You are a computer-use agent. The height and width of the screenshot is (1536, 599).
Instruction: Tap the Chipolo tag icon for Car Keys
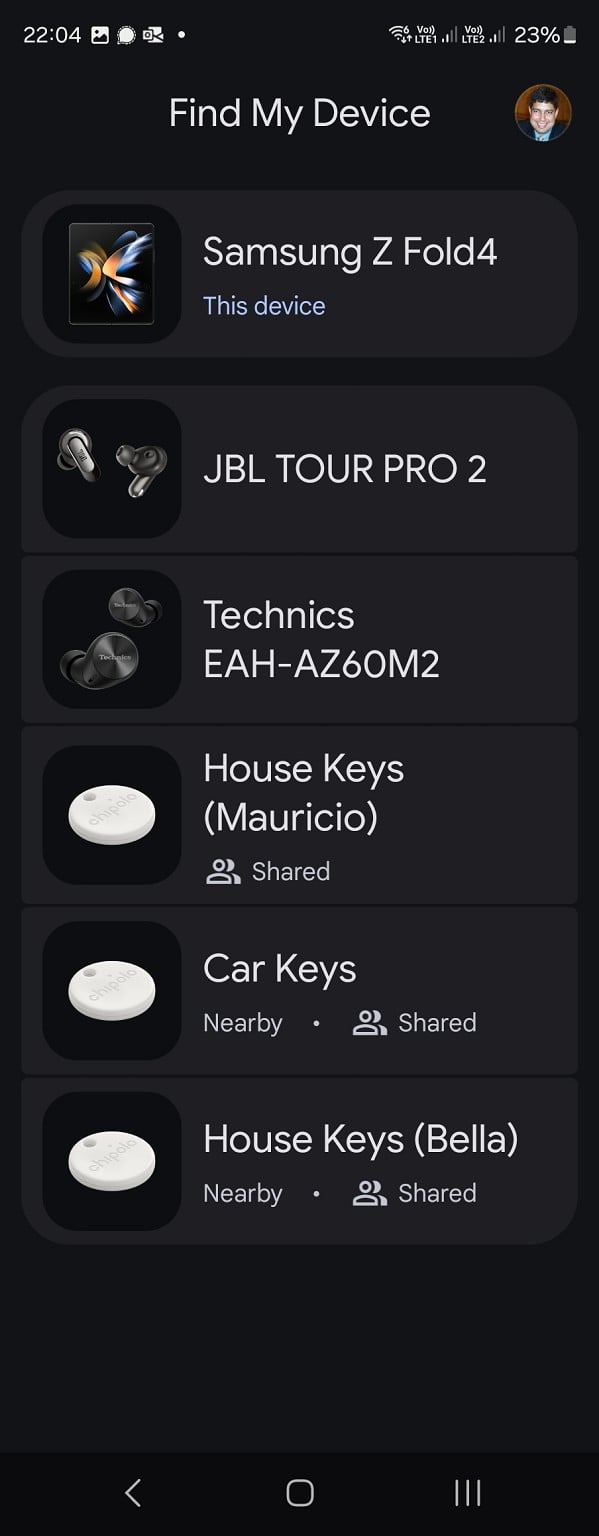(x=112, y=991)
